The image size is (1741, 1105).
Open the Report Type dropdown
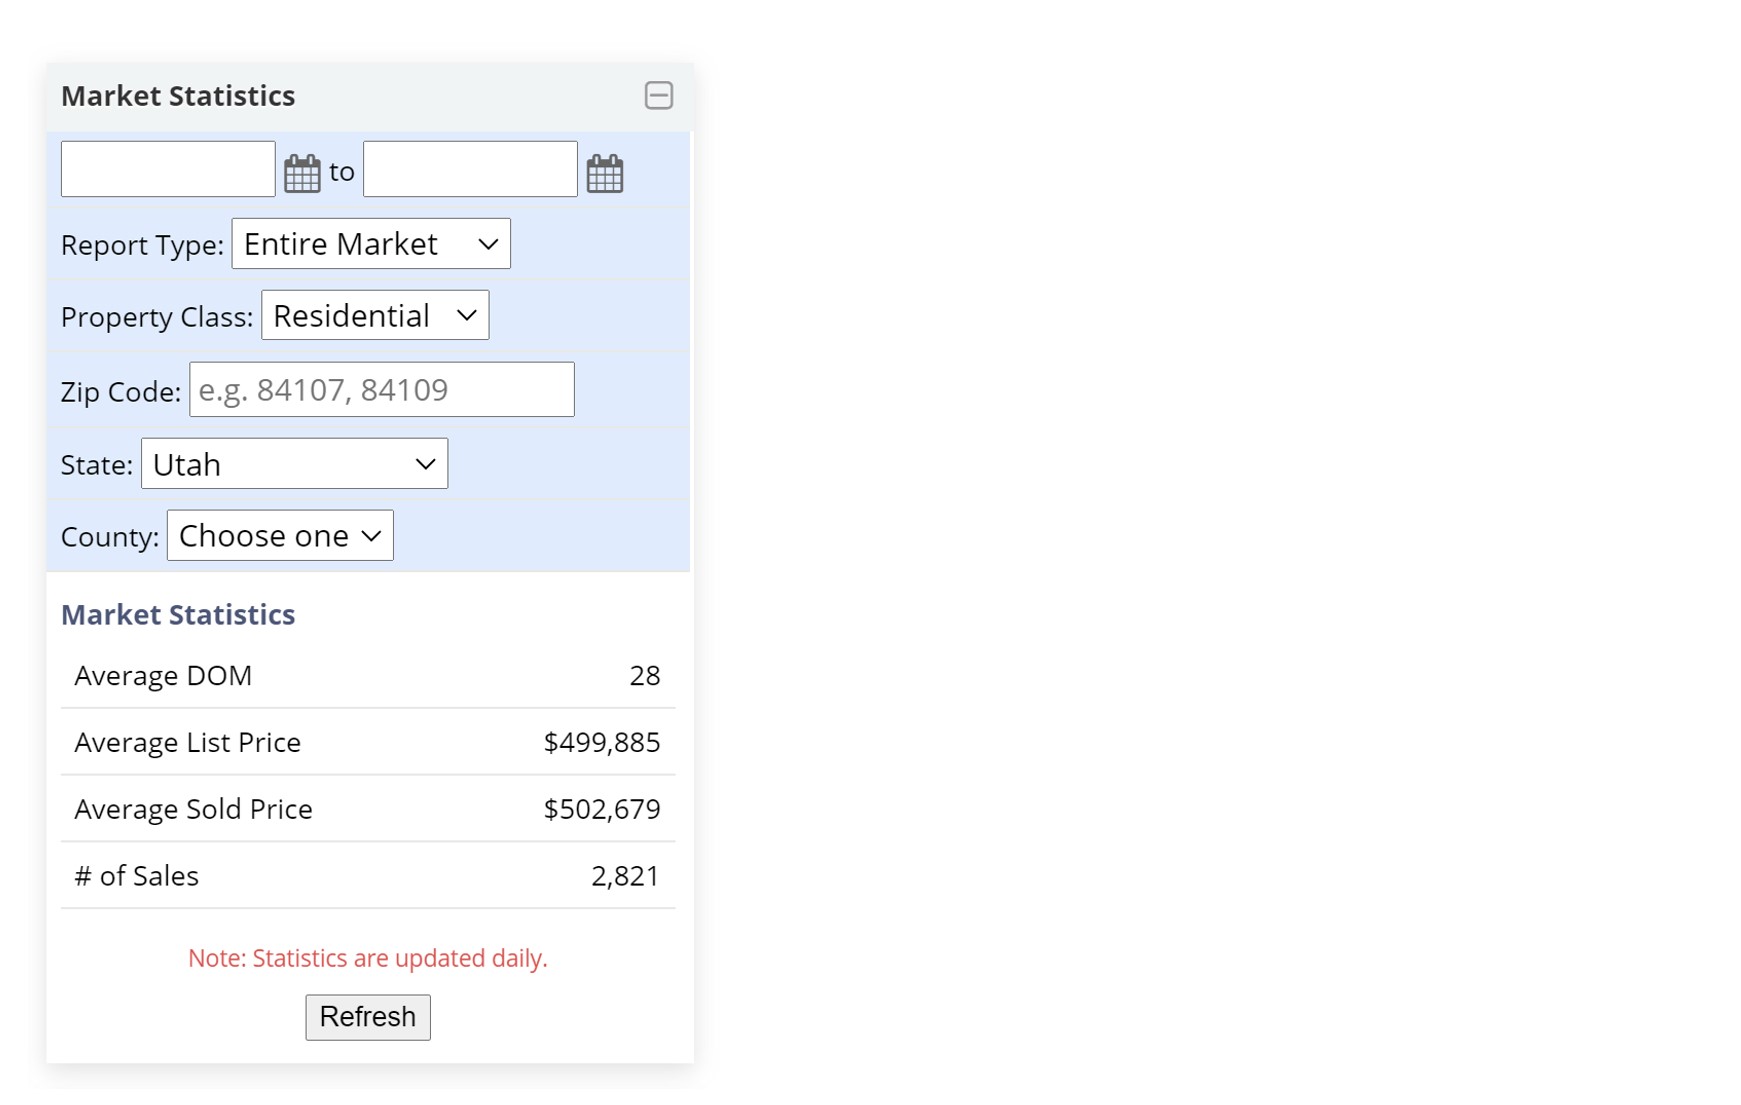point(371,244)
